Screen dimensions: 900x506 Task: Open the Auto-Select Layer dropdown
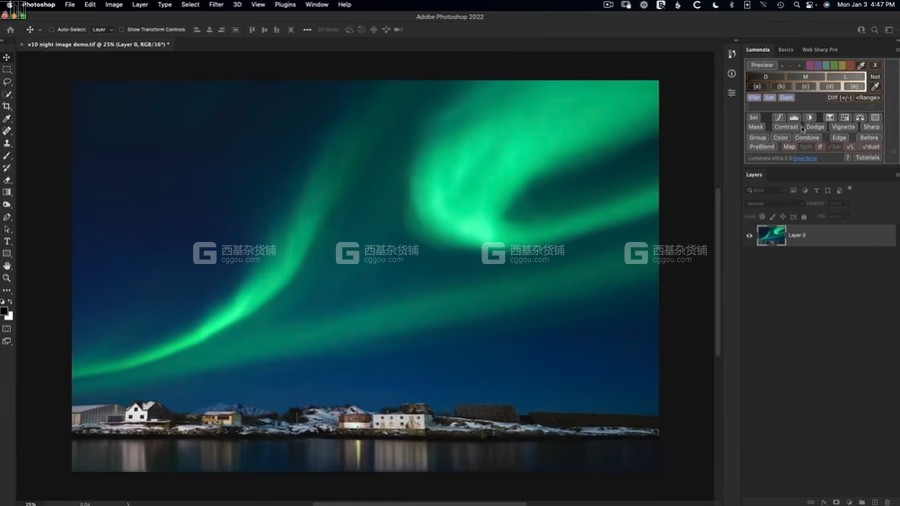tap(103, 30)
